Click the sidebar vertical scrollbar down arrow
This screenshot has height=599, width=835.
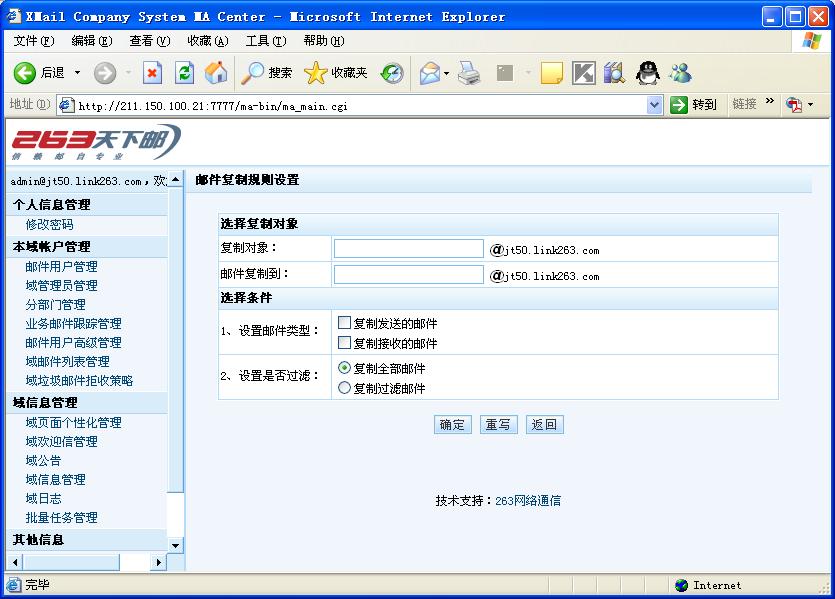point(176,545)
